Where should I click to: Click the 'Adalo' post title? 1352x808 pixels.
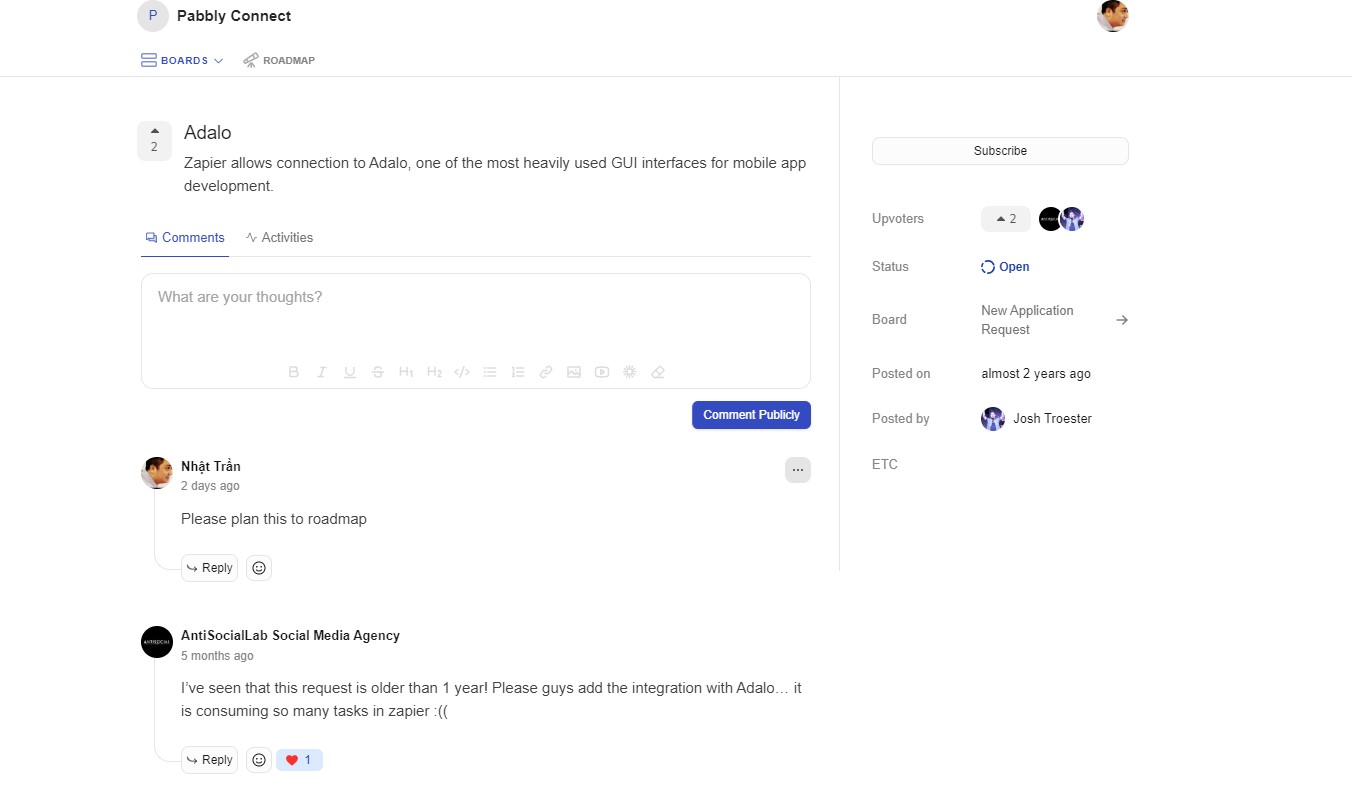[x=208, y=133]
